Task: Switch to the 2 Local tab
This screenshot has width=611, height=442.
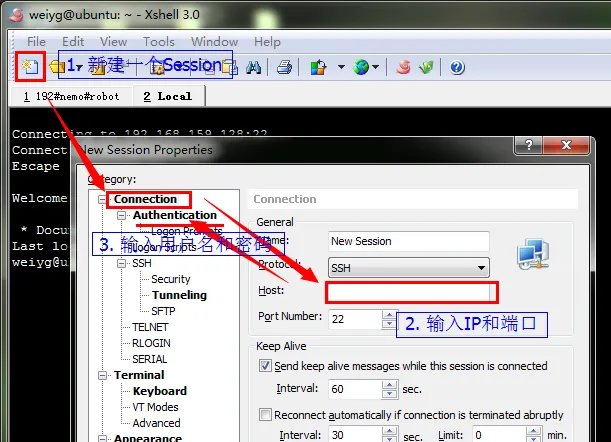Action: (x=168, y=96)
